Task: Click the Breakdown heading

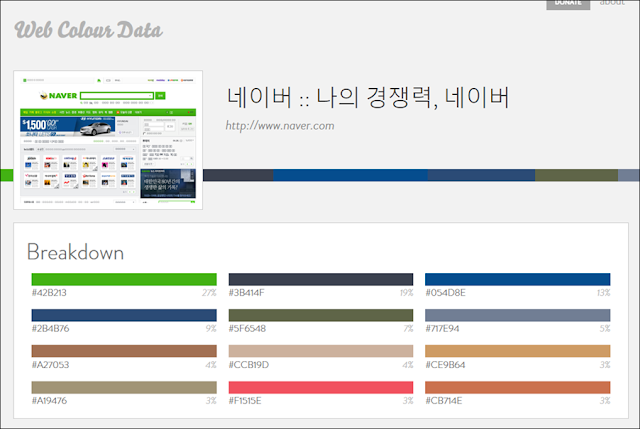Action: 75,252
